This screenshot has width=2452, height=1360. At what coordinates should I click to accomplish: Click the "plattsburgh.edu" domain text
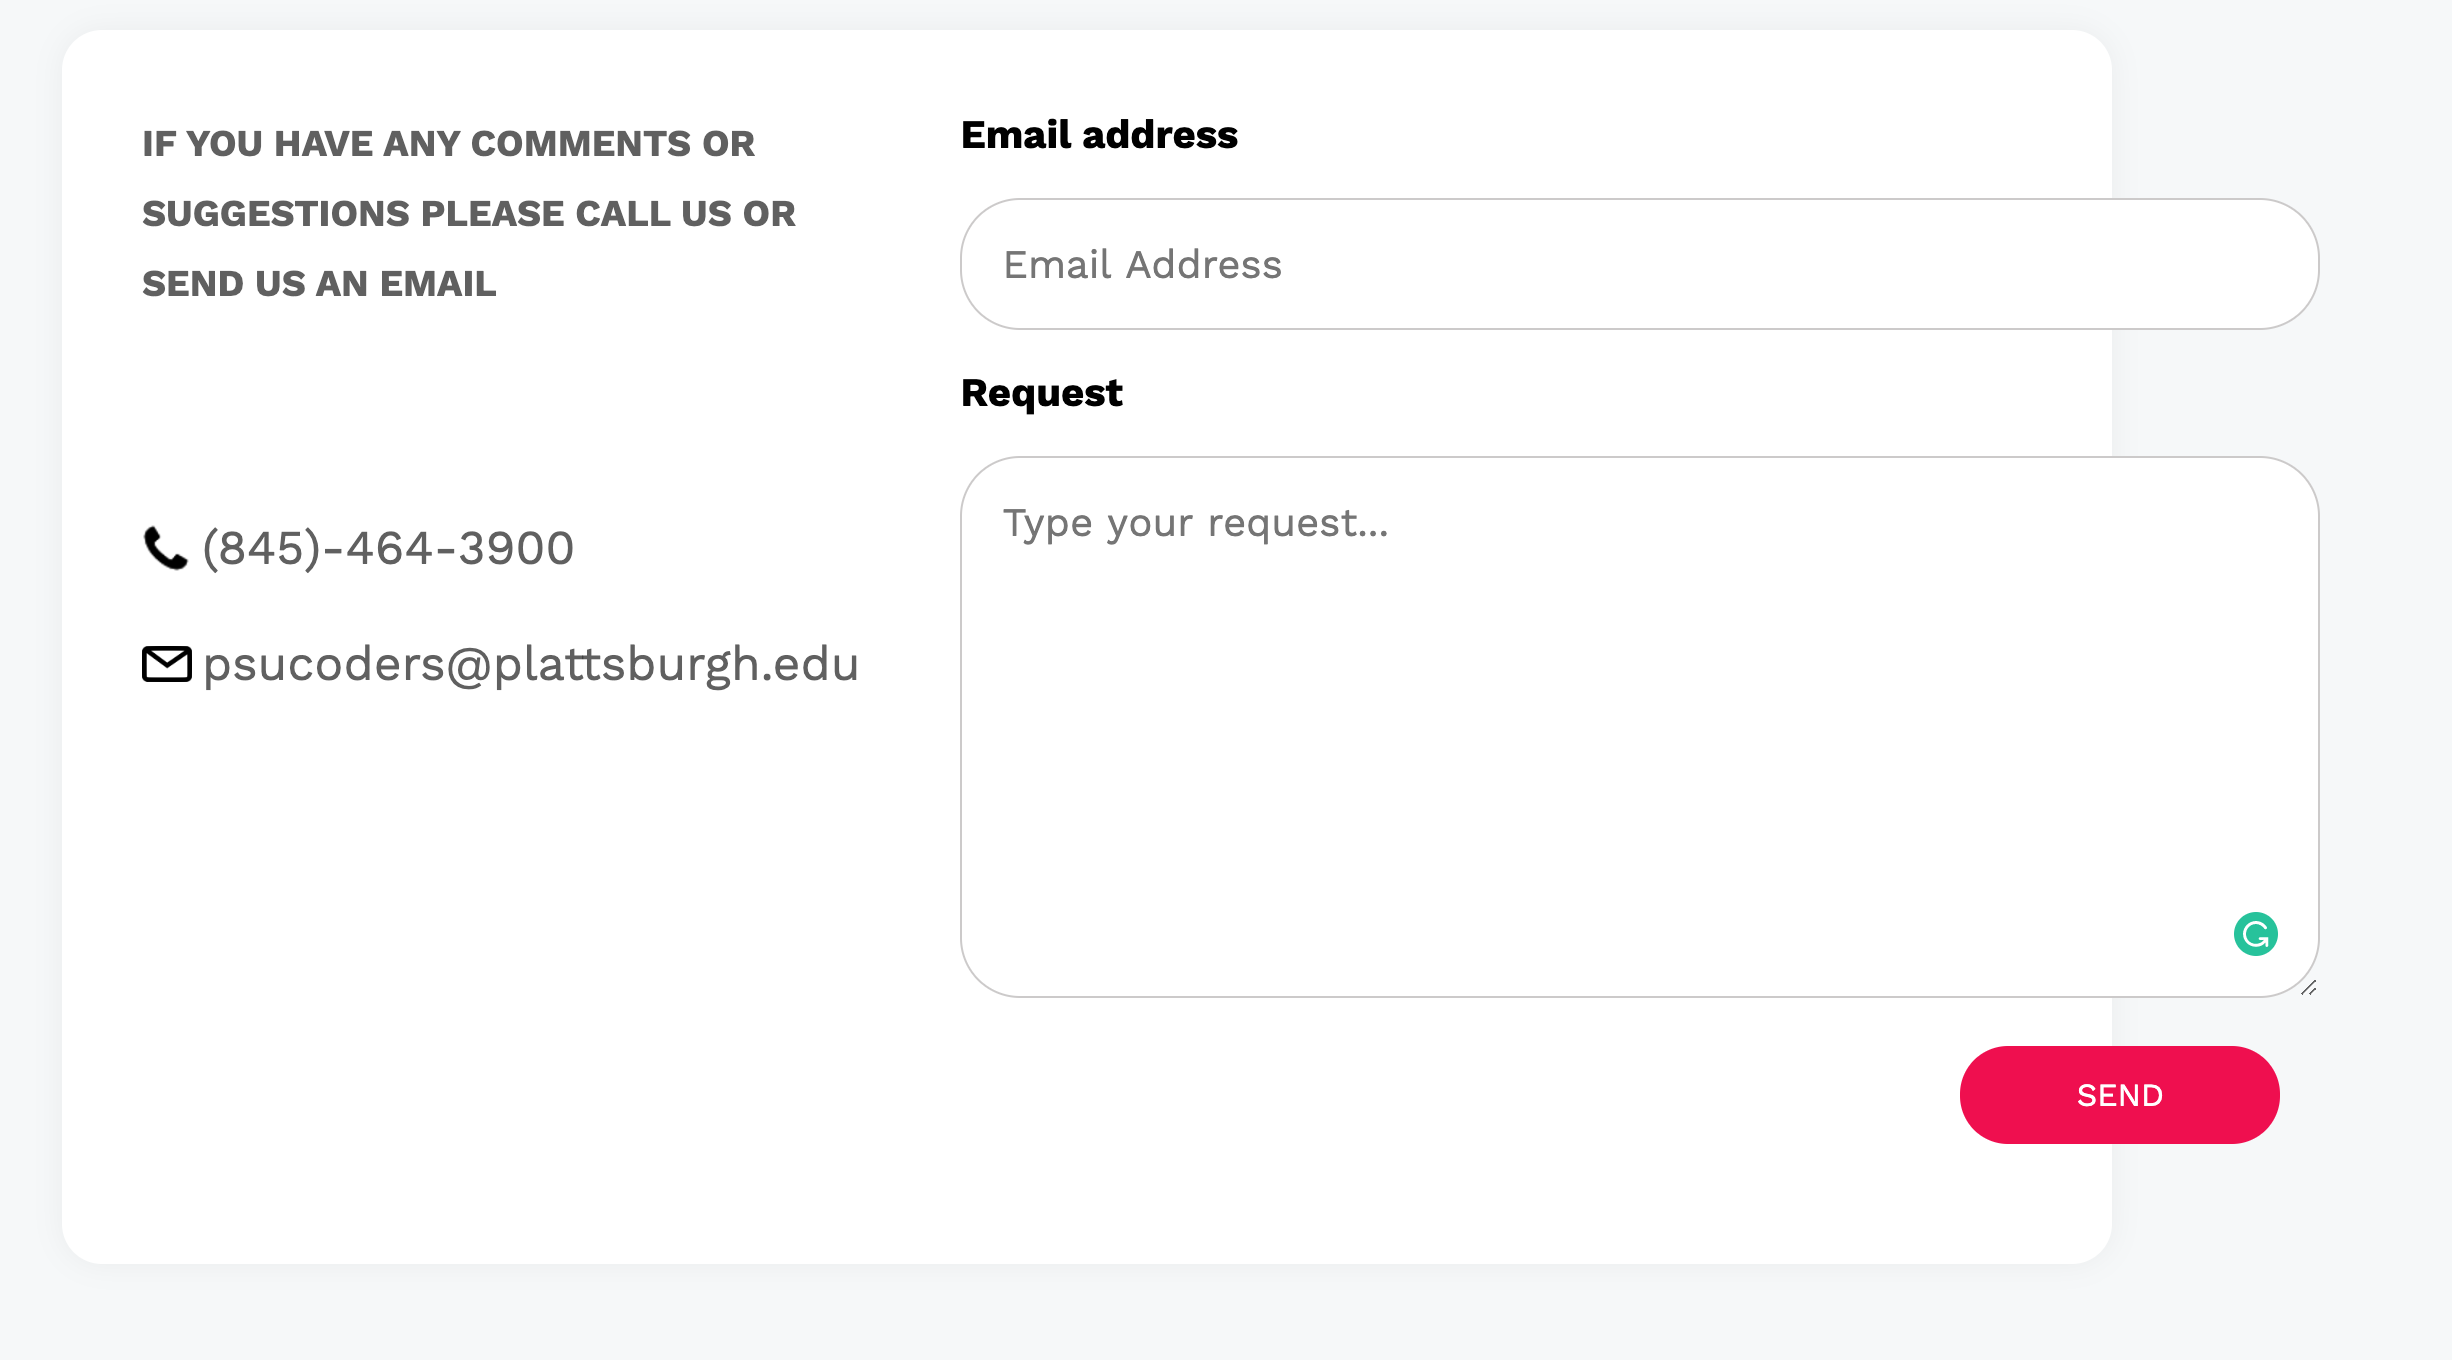tap(676, 664)
